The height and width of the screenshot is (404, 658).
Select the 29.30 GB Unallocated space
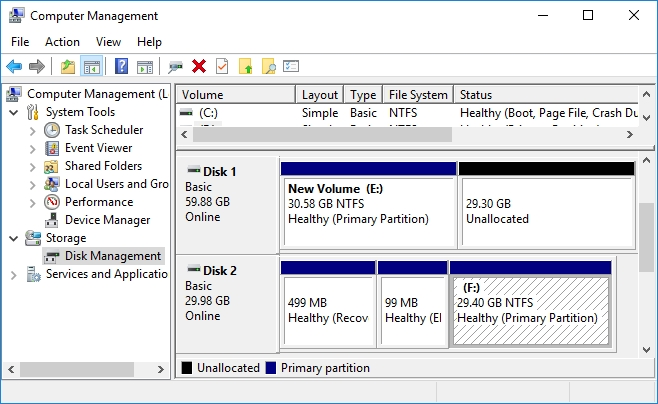(546, 210)
